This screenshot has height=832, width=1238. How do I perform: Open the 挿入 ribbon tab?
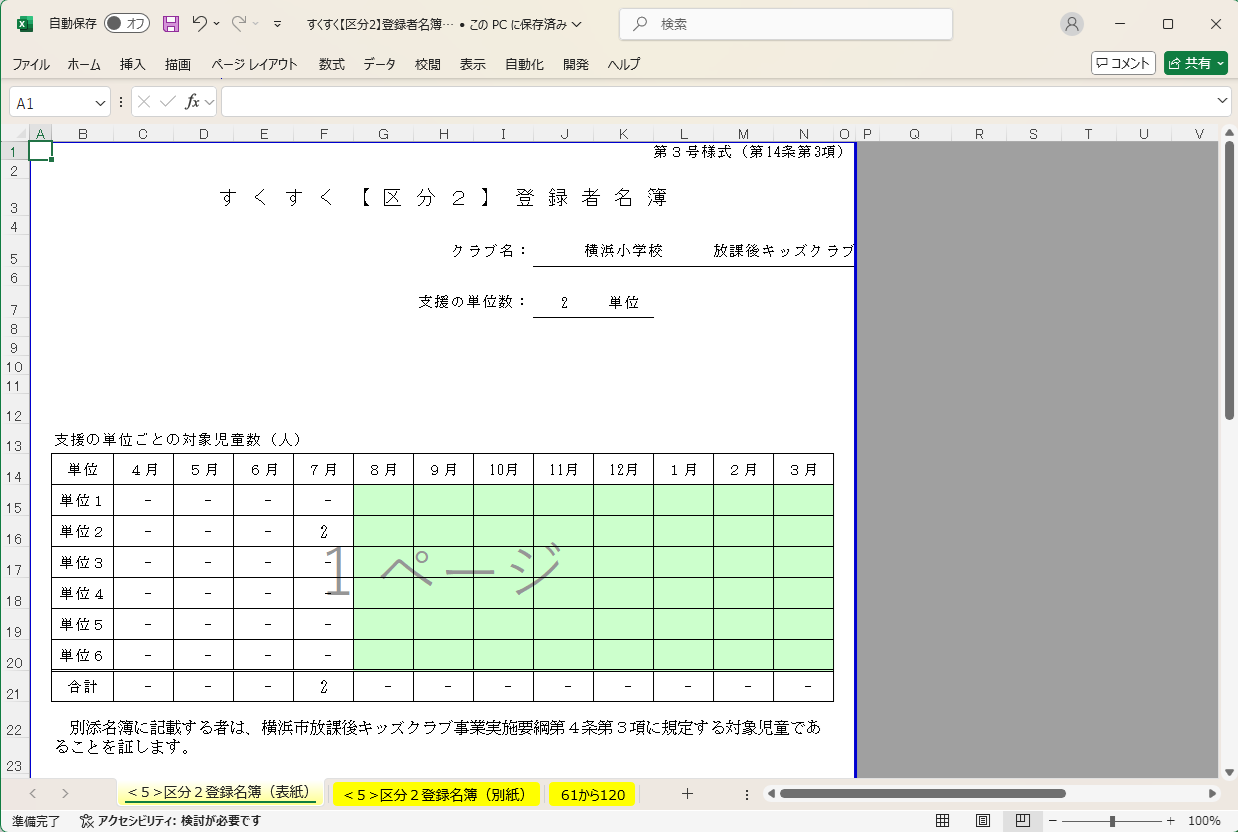pos(133,64)
